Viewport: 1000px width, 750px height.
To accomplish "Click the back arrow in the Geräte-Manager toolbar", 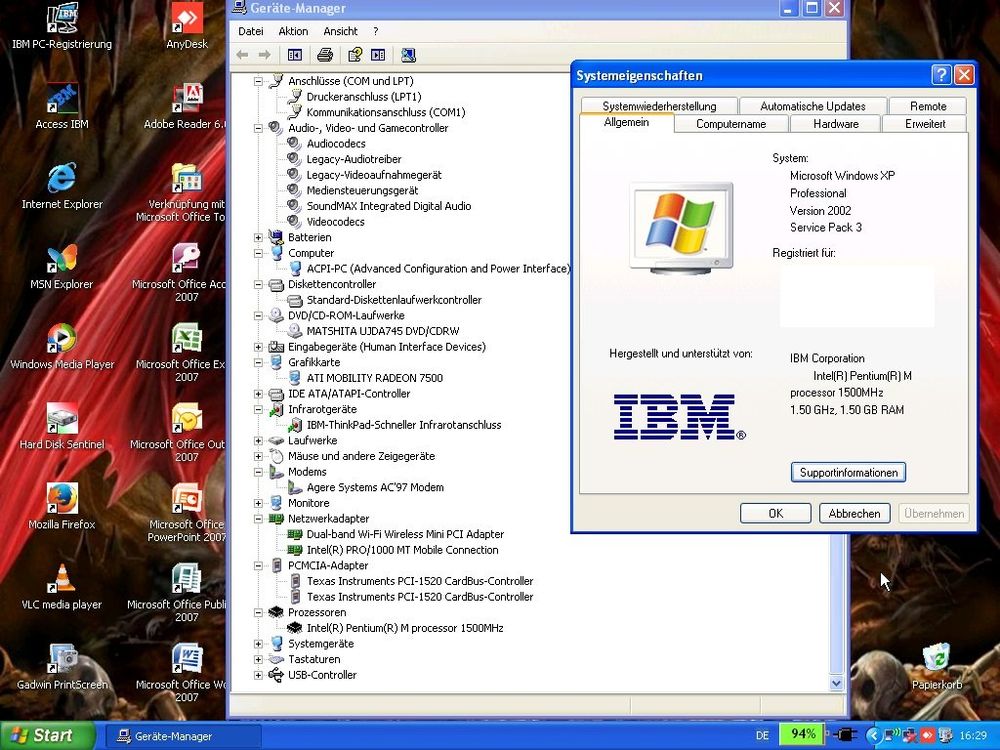I will click(242, 54).
